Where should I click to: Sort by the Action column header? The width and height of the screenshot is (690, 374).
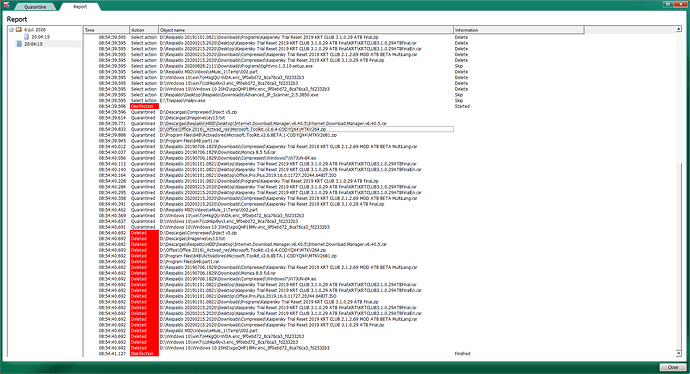[144, 30]
